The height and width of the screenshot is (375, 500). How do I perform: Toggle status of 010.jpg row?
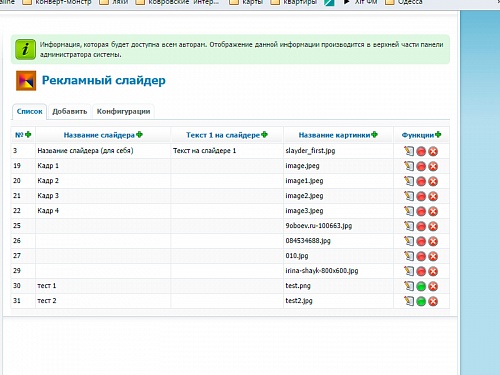[421, 256]
